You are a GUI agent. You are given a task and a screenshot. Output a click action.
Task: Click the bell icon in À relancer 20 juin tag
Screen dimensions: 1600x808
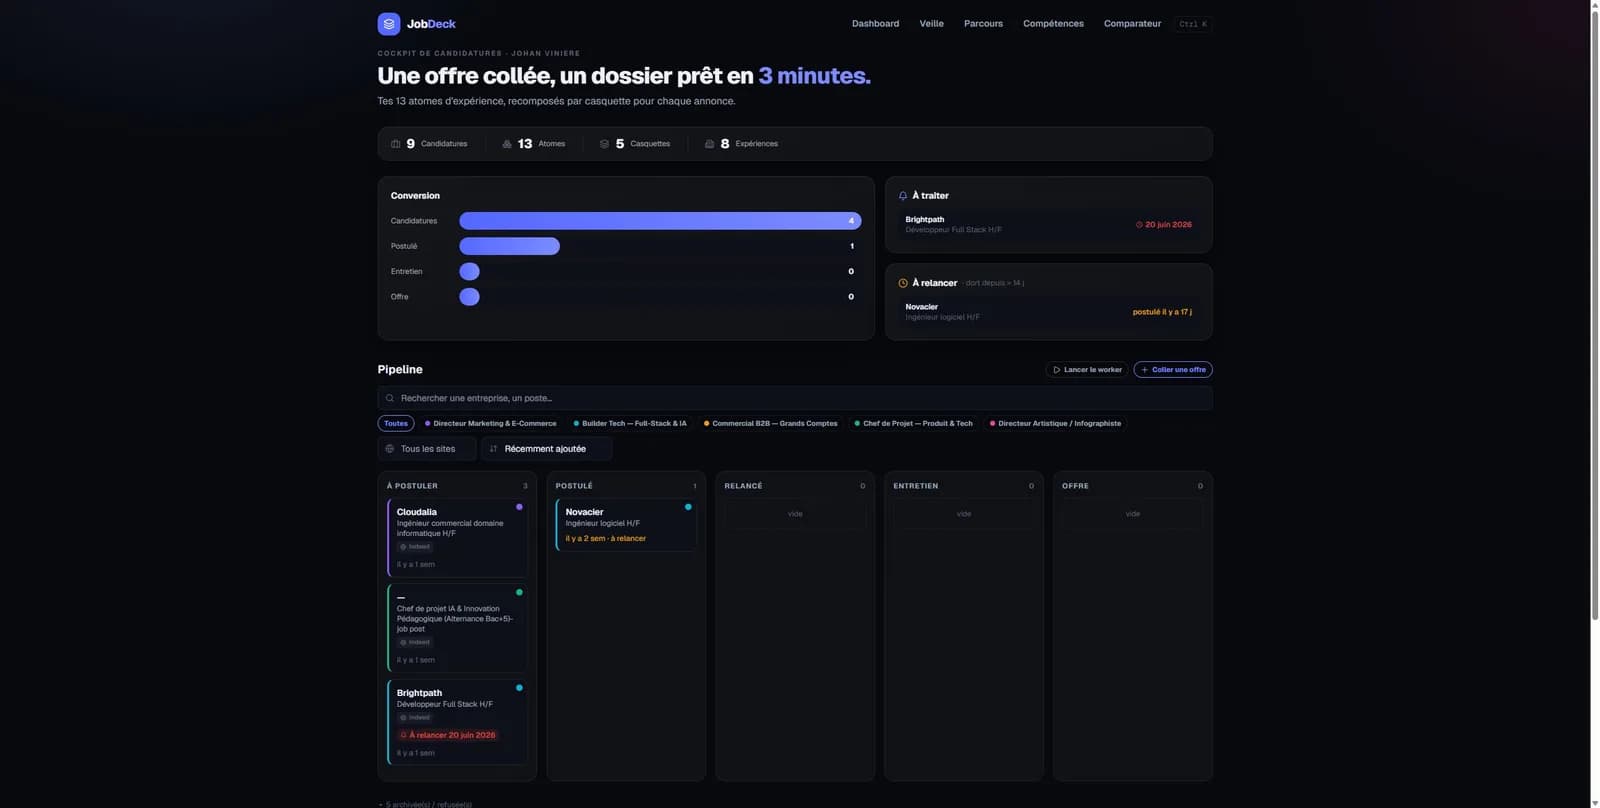click(x=404, y=735)
